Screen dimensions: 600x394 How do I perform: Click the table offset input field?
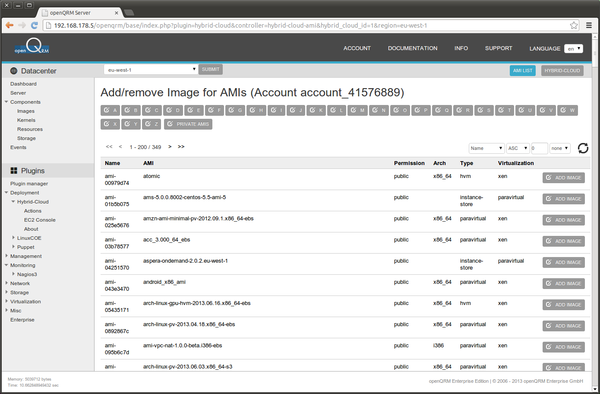pos(539,148)
